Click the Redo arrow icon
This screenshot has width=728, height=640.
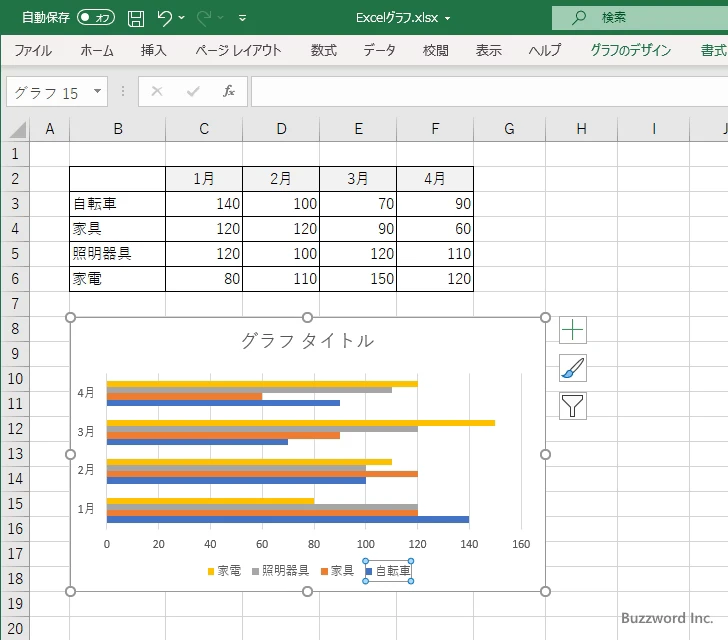pos(204,18)
